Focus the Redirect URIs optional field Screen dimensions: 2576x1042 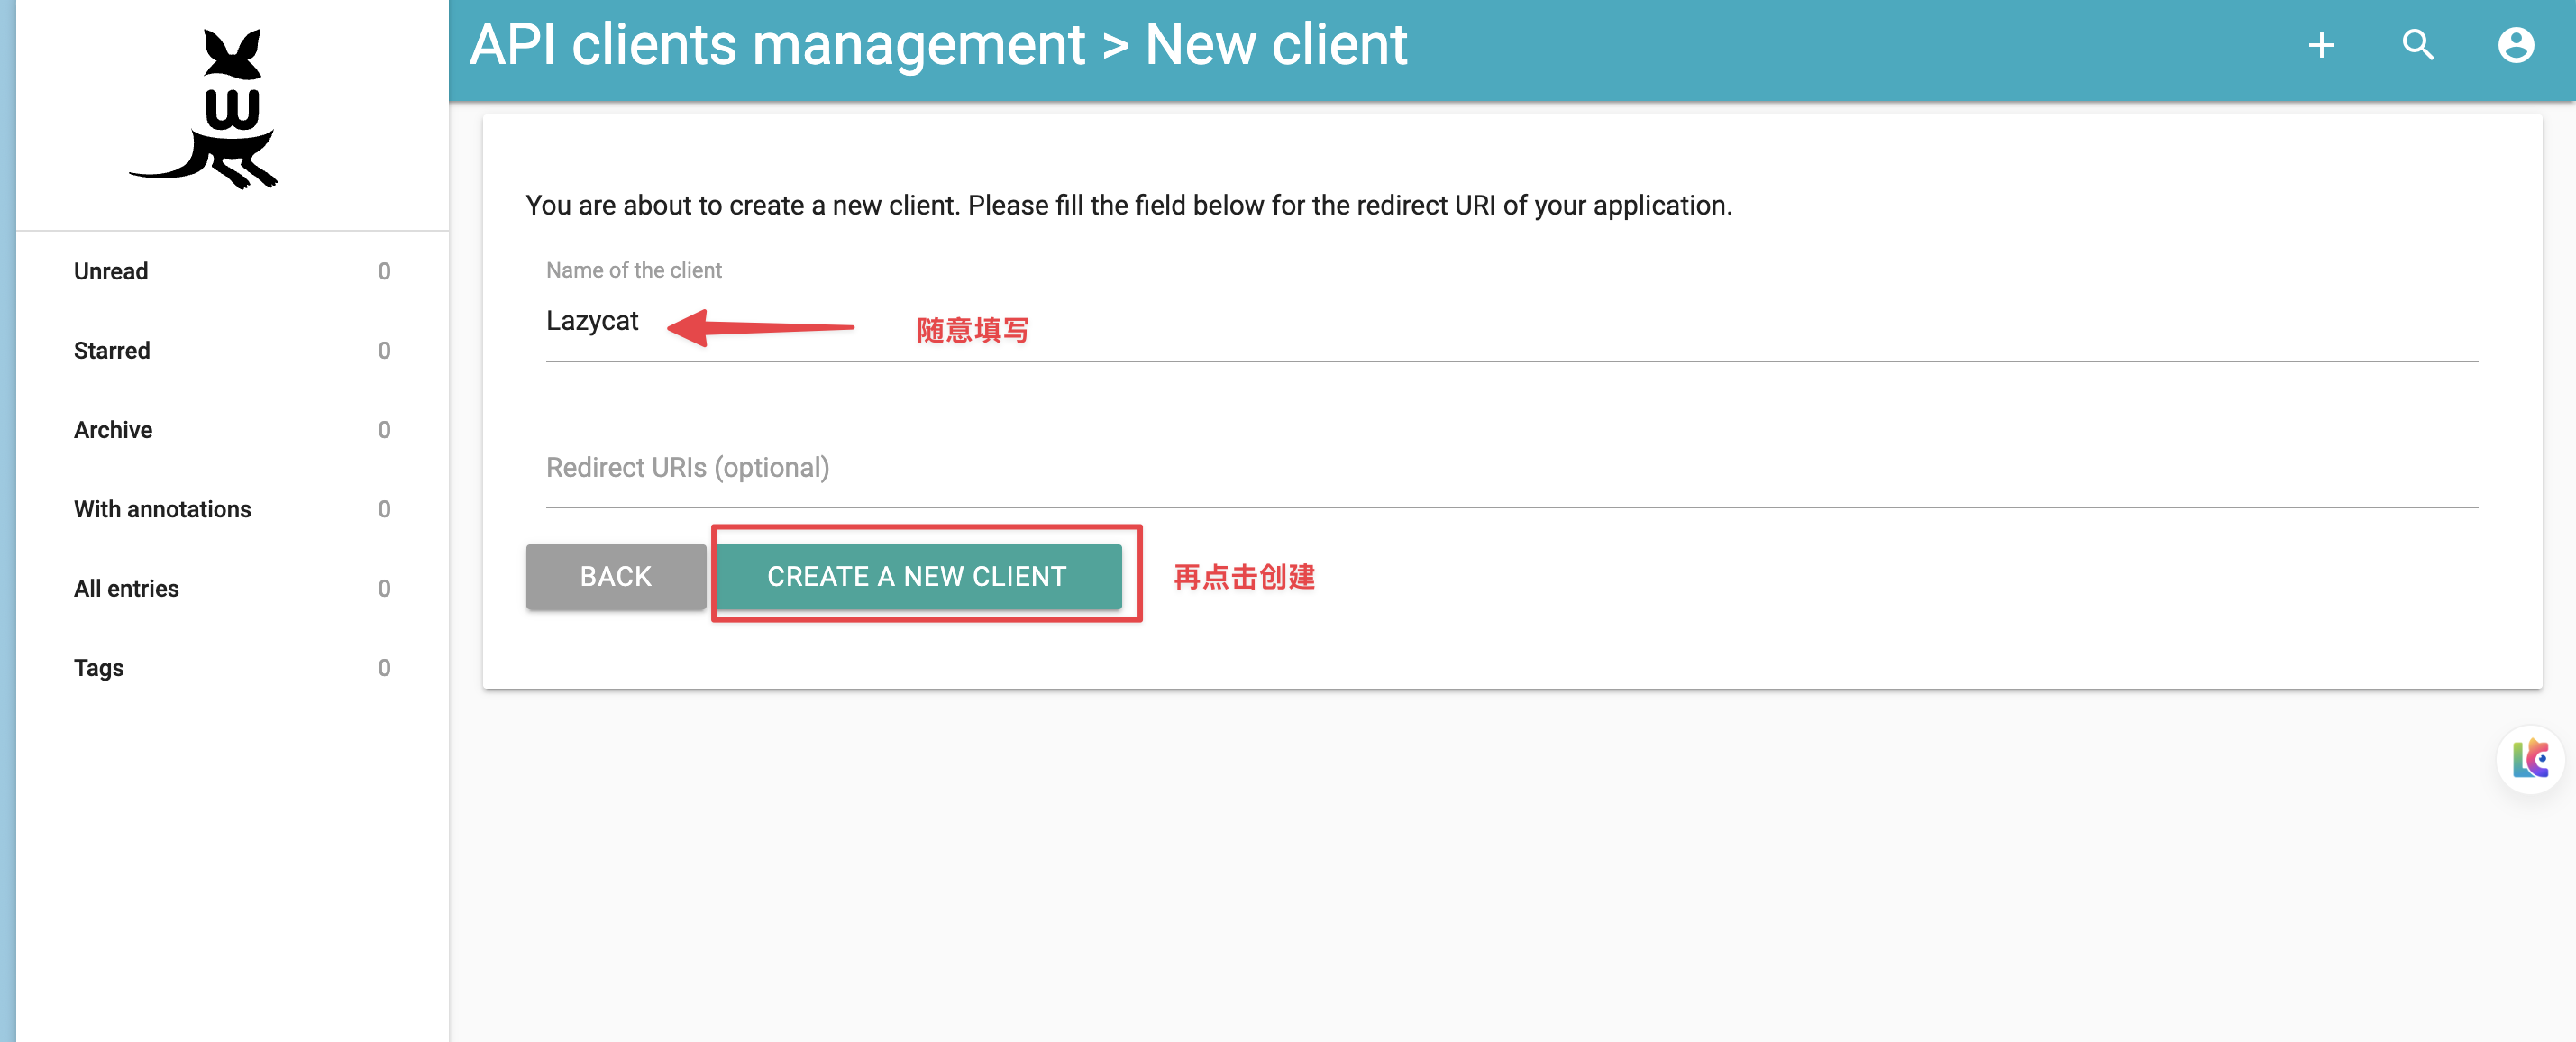[1511, 468]
